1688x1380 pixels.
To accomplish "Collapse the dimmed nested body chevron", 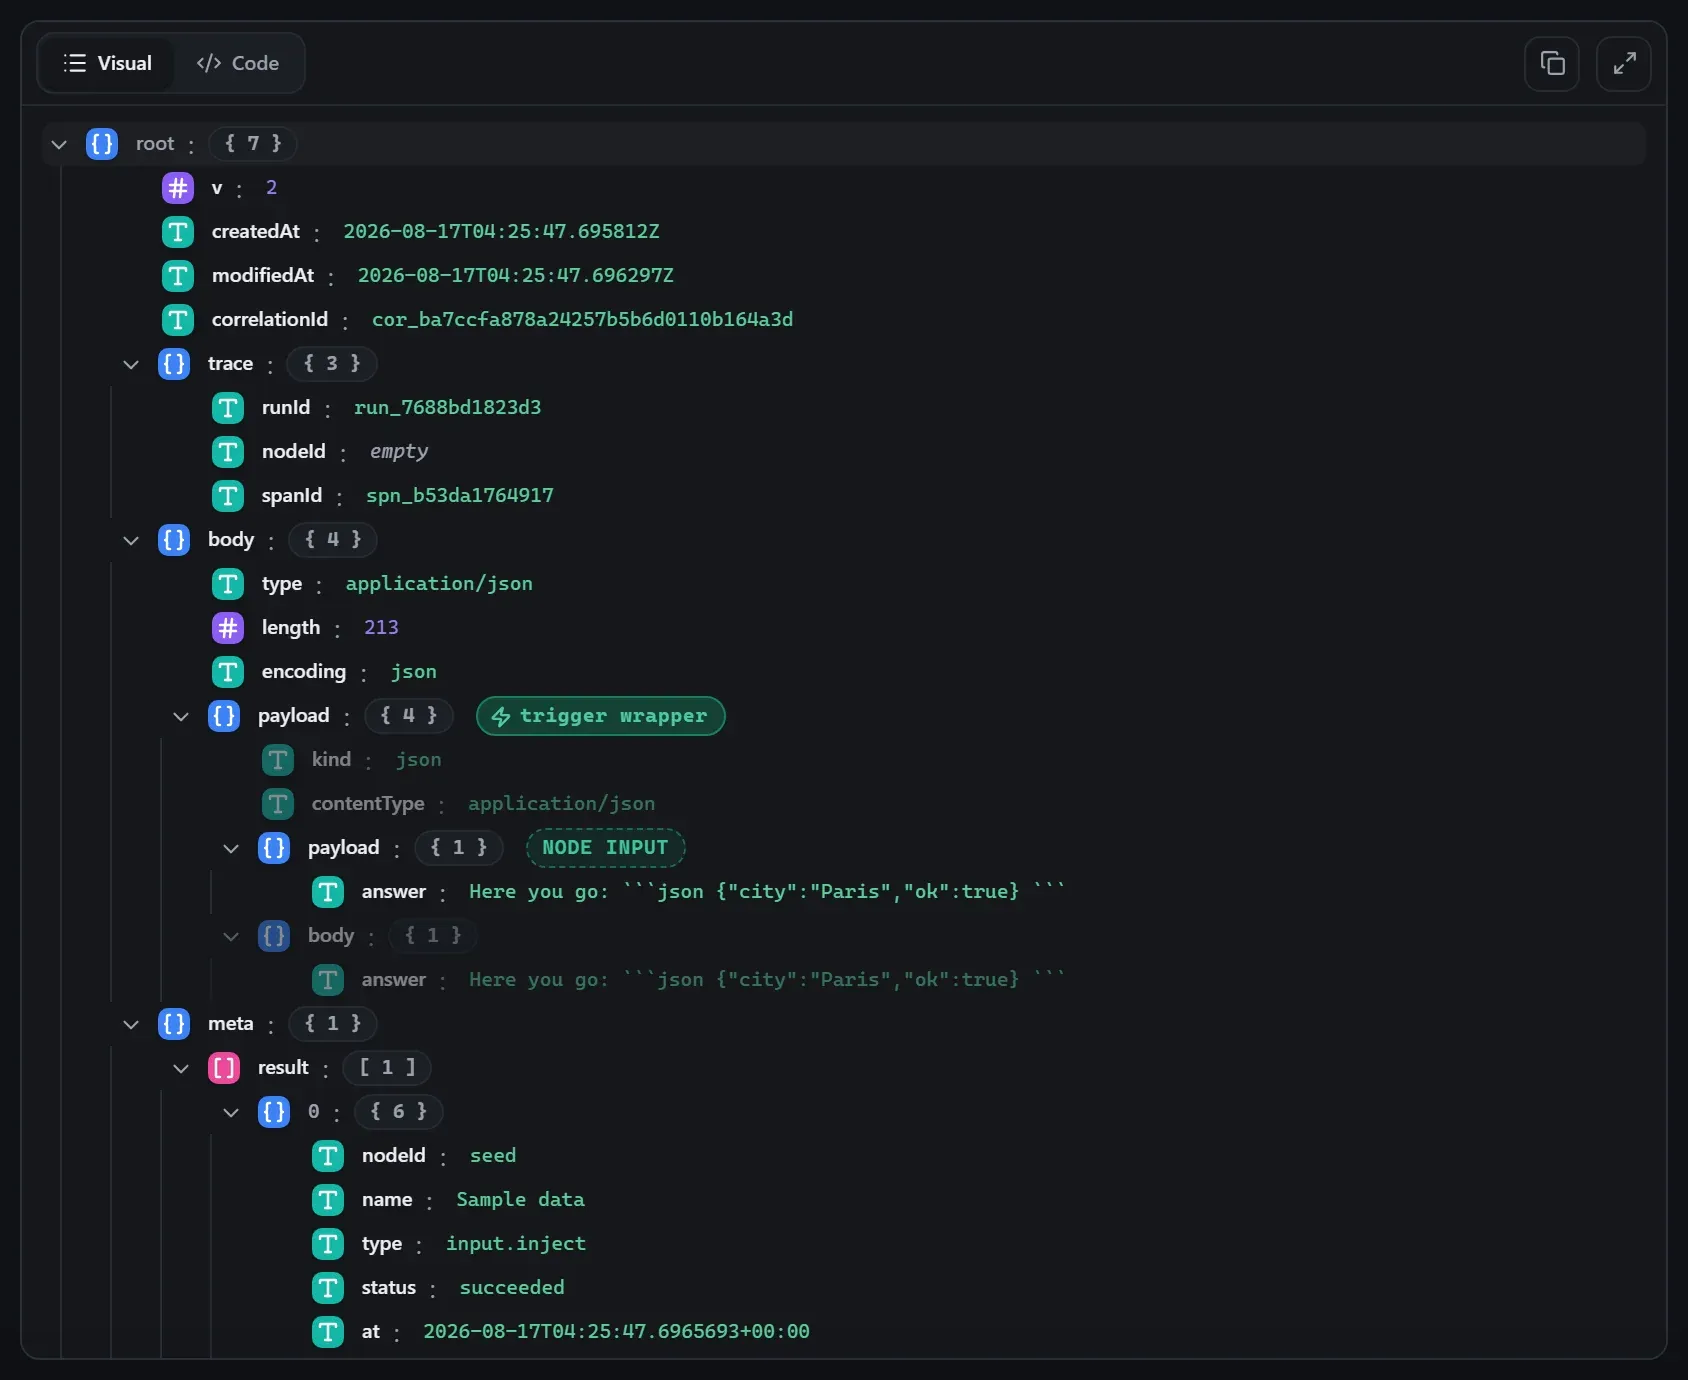I will click(x=231, y=936).
